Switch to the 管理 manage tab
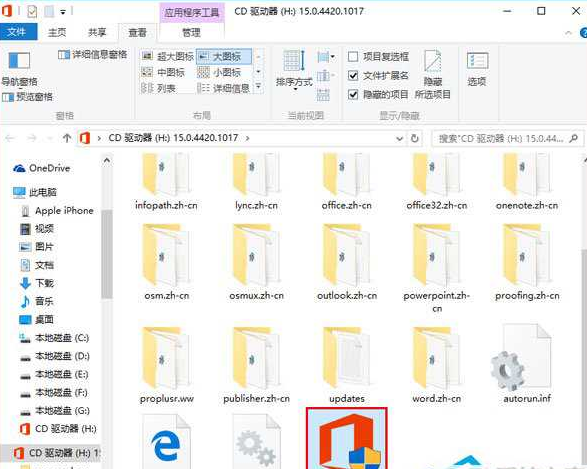The height and width of the screenshot is (469, 587). click(191, 33)
